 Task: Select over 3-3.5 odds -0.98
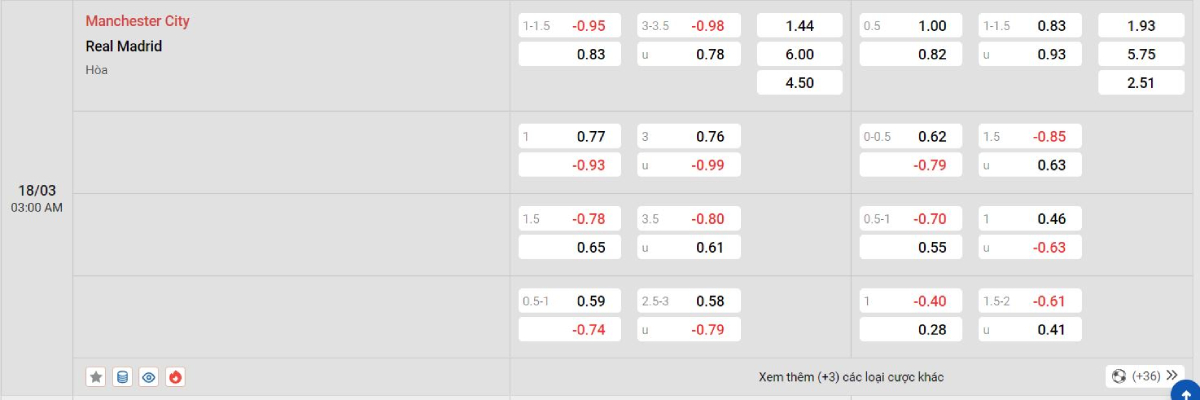(x=689, y=26)
